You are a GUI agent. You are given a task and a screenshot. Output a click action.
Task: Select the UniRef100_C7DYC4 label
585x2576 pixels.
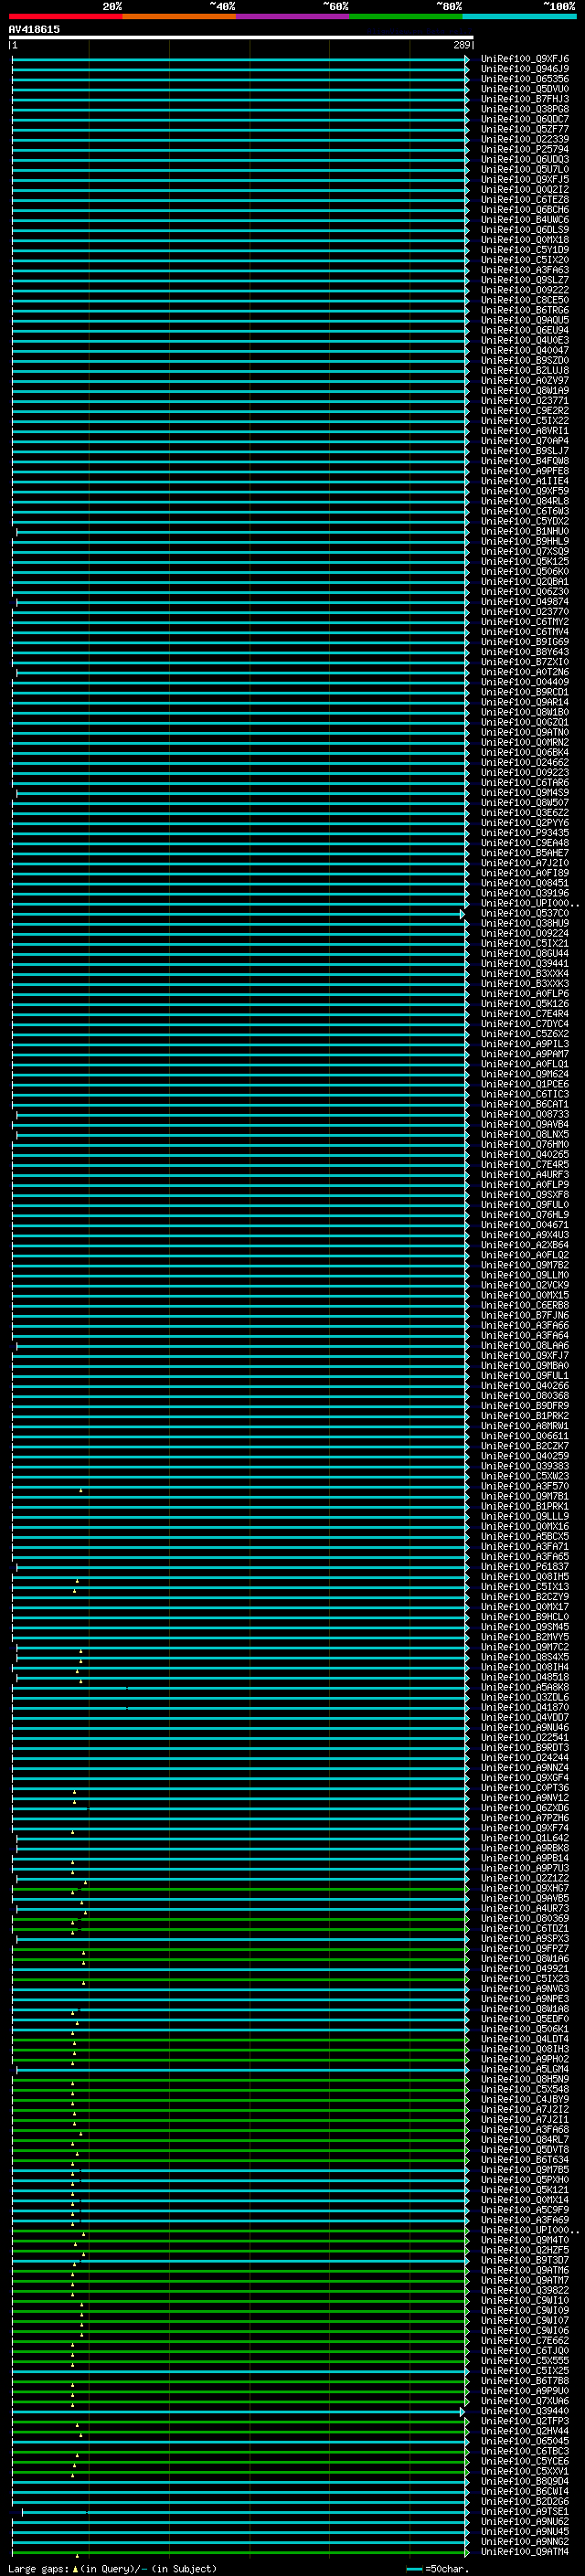(525, 1024)
